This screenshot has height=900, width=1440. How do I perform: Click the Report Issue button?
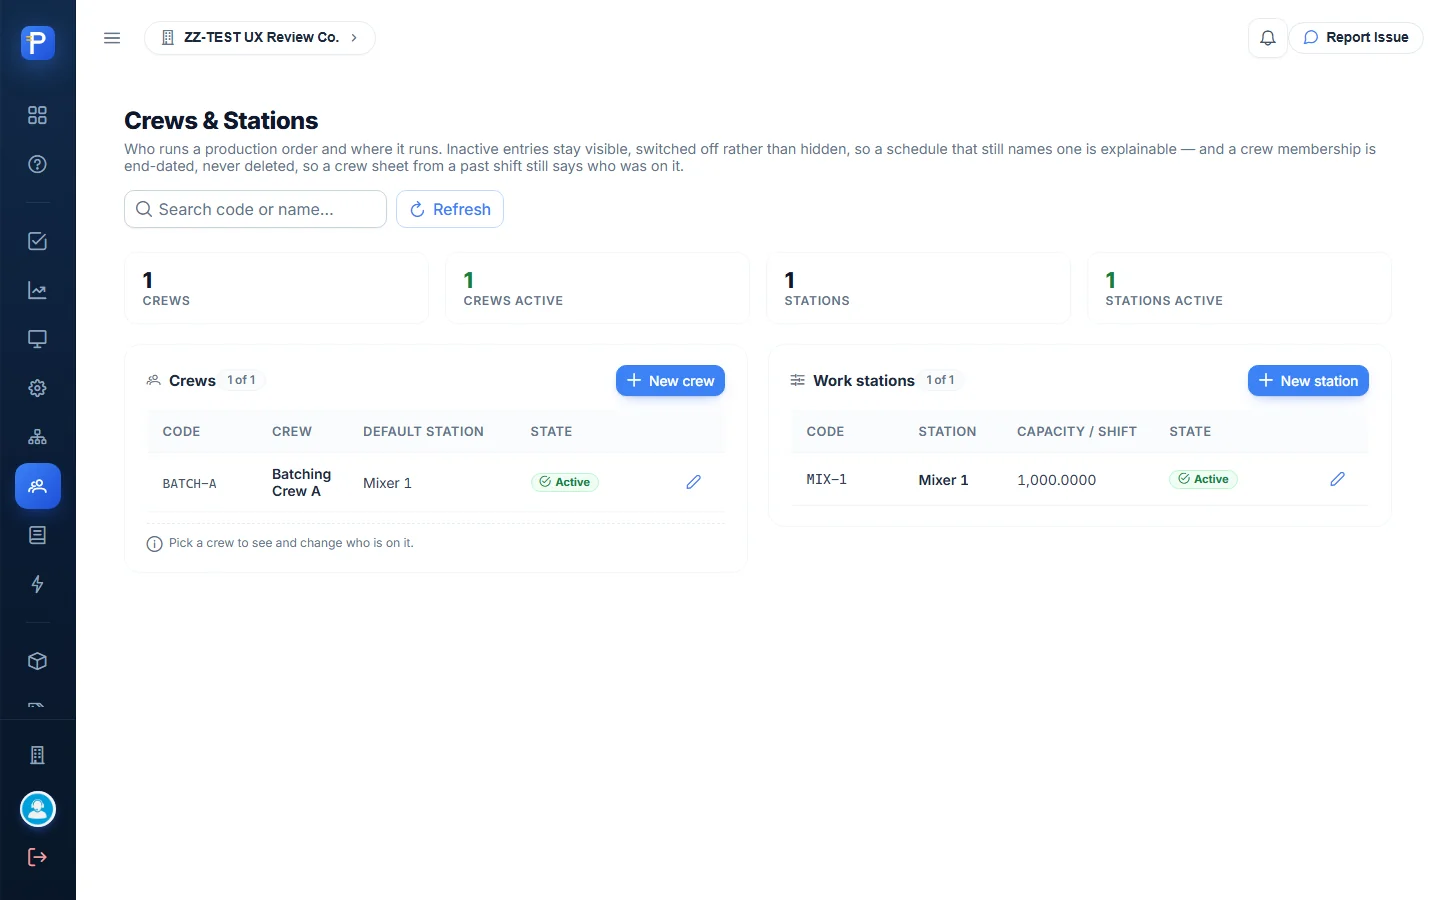(x=1356, y=38)
